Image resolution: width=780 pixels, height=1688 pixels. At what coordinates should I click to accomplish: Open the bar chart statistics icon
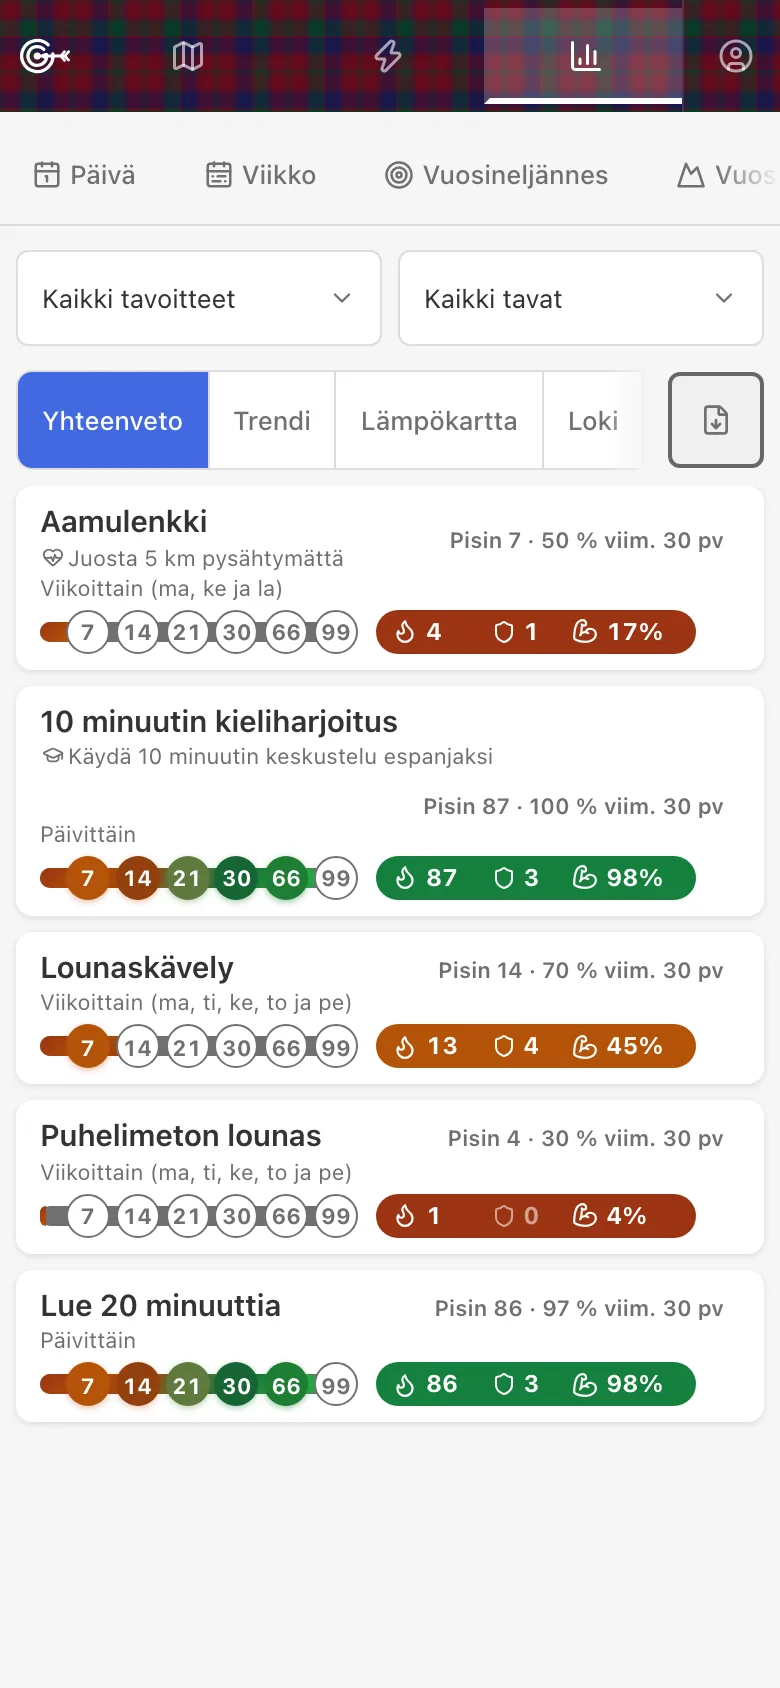[x=584, y=56]
